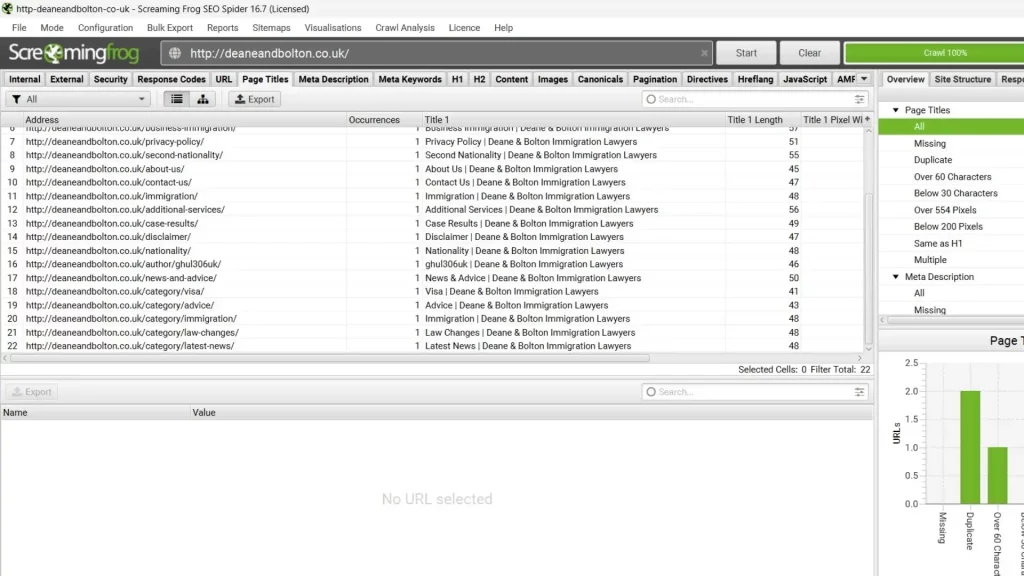
Task: Click the Start button
Action: (746, 53)
